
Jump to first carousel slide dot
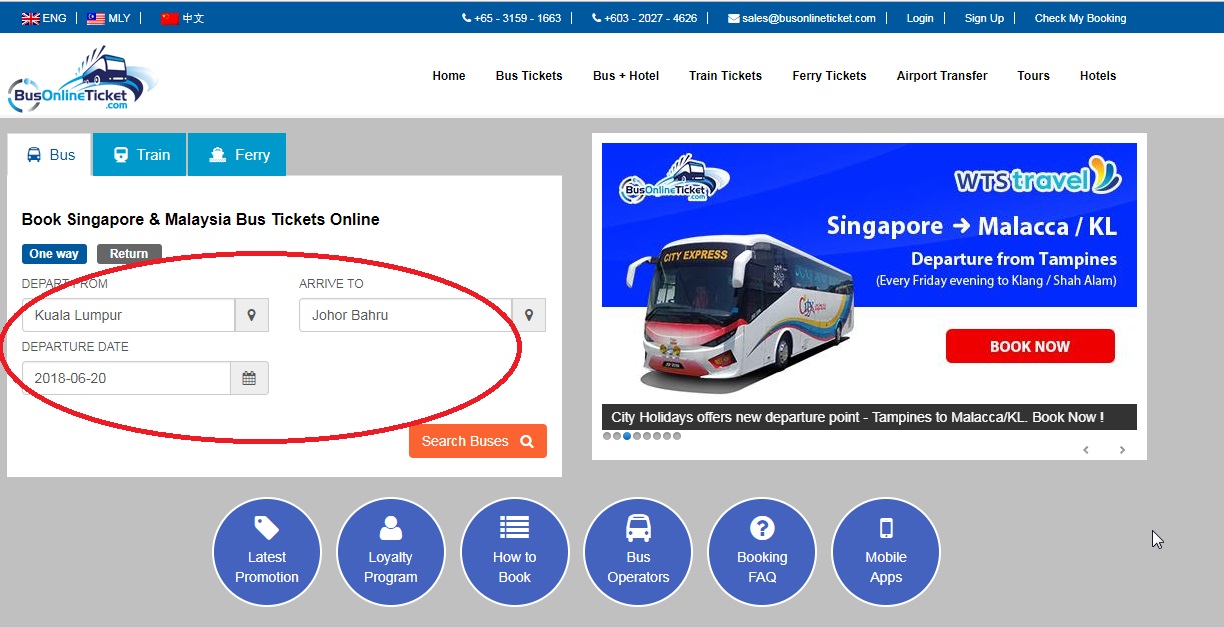click(x=607, y=436)
